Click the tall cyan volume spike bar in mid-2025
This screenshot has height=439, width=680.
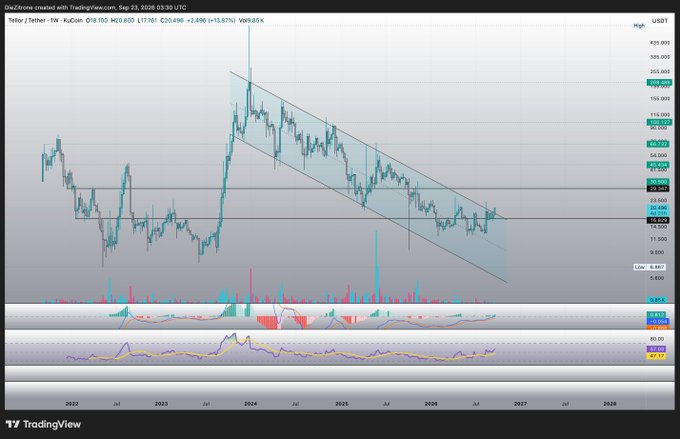[x=376, y=267]
